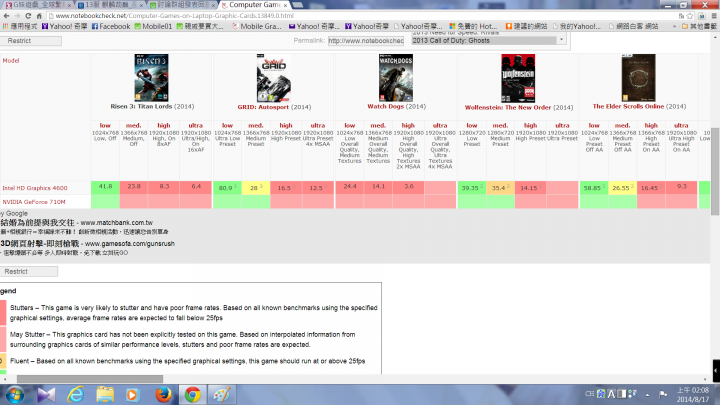Open Wolfenstein: The New Order link
Viewport: 720px width, 405px height.
[x=508, y=107]
